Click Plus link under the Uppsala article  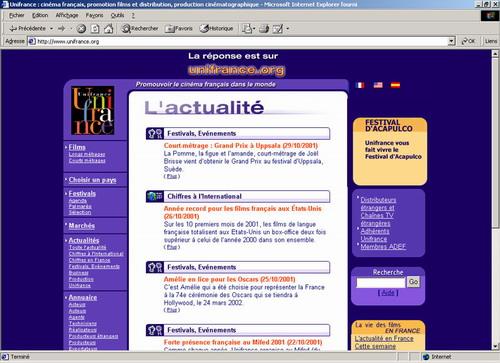click(172, 176)
